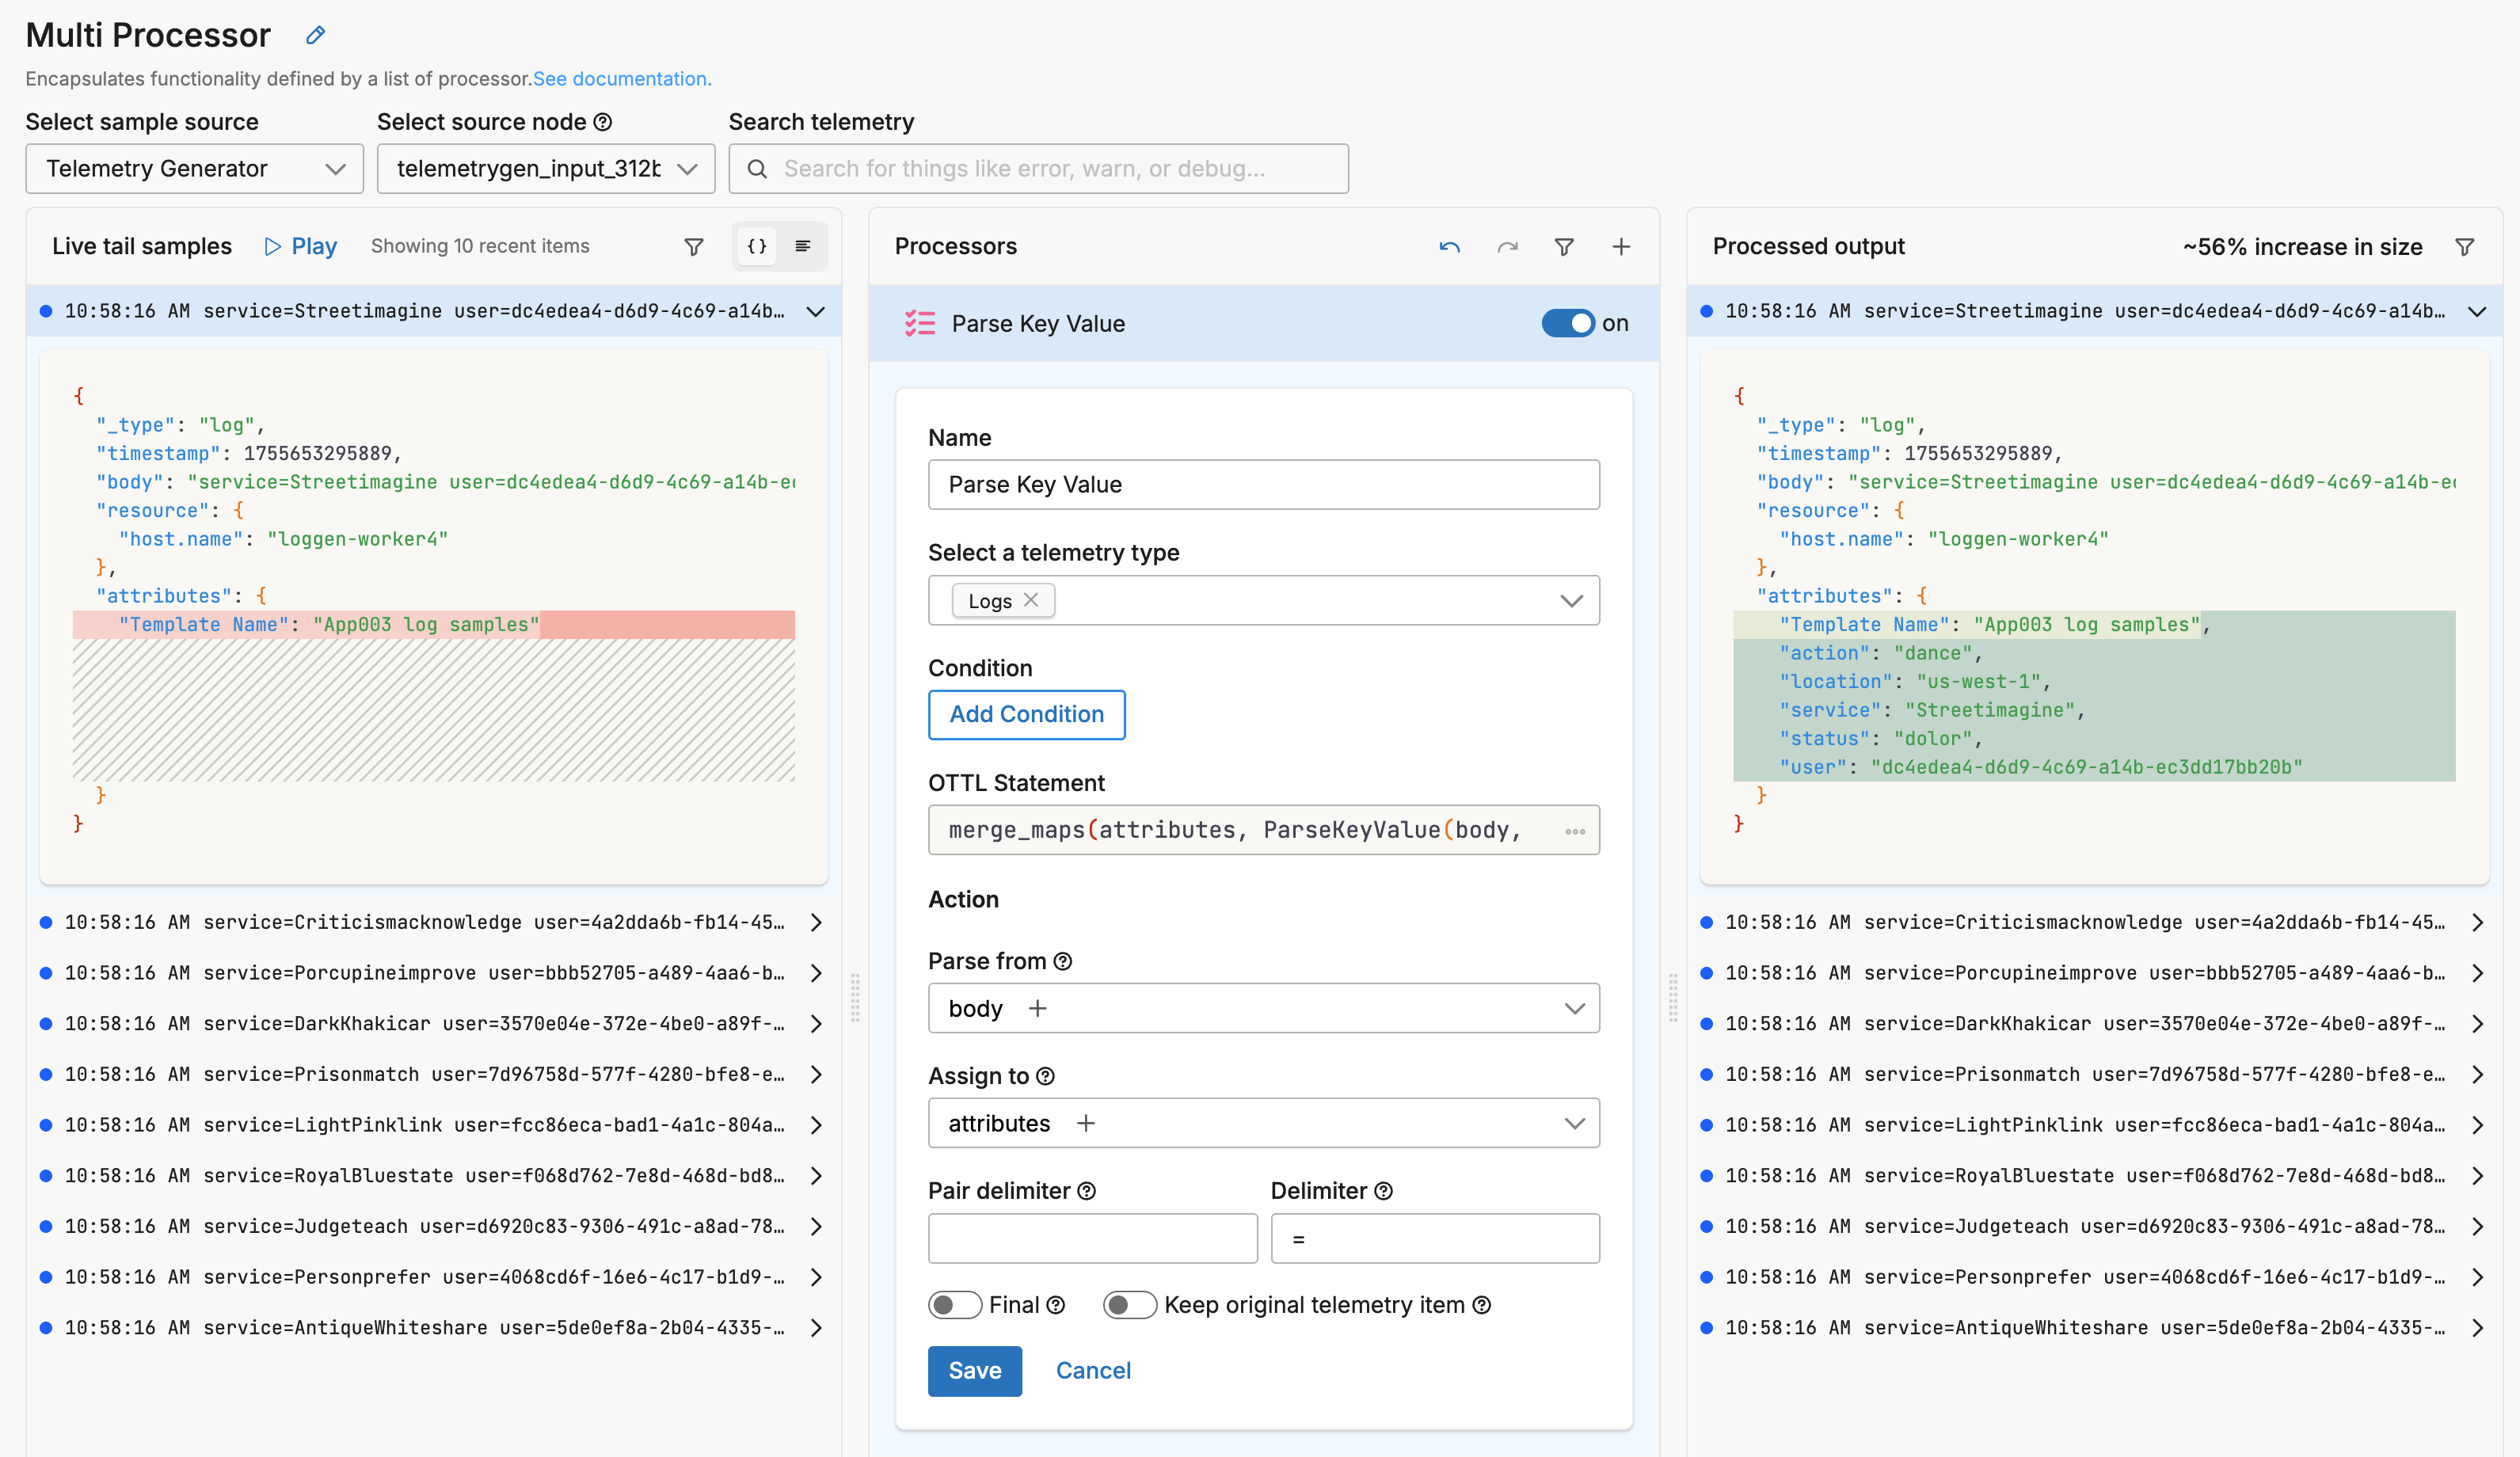Enable the Final toggle

[954, 1305]
